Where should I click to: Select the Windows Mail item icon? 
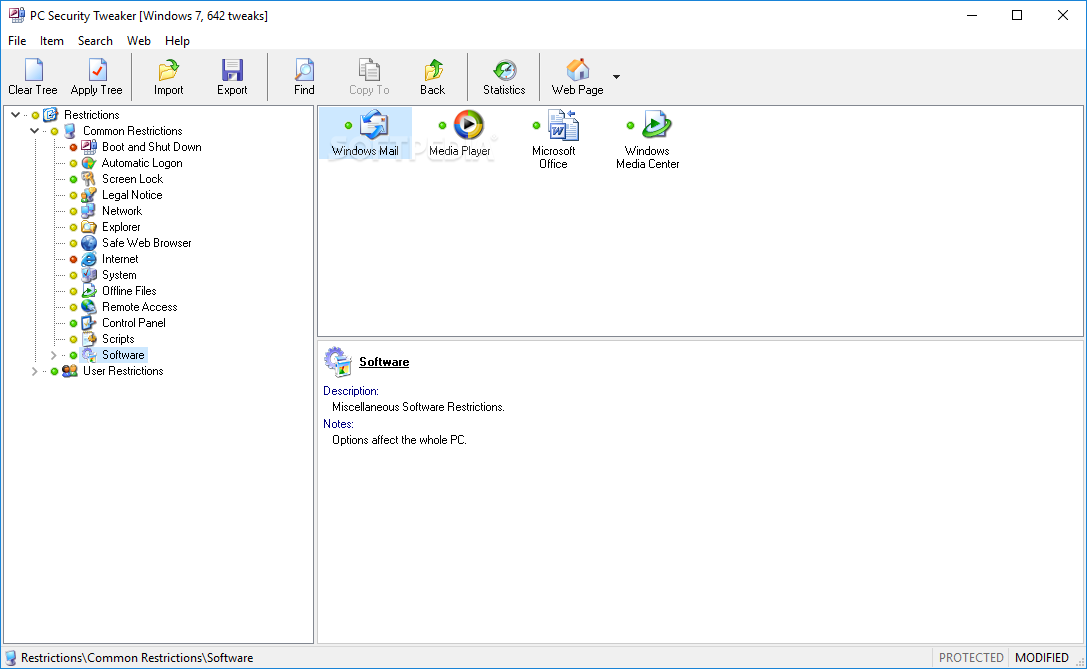pyautogui.click(x=374, y=125)
